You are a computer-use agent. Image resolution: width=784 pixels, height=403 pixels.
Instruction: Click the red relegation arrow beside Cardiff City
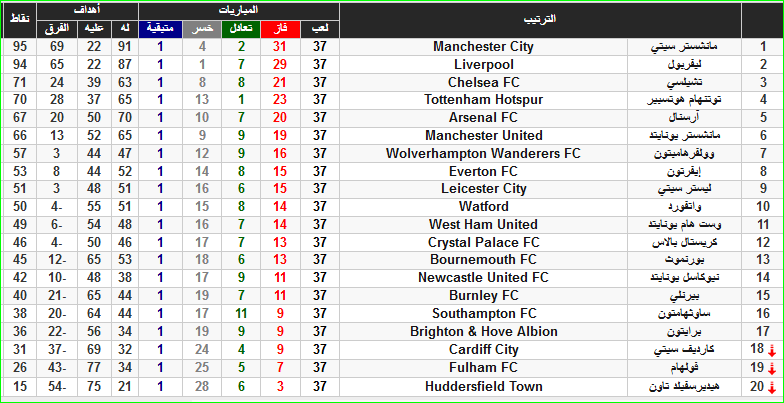pyautogui.click(x=772, y=350)
